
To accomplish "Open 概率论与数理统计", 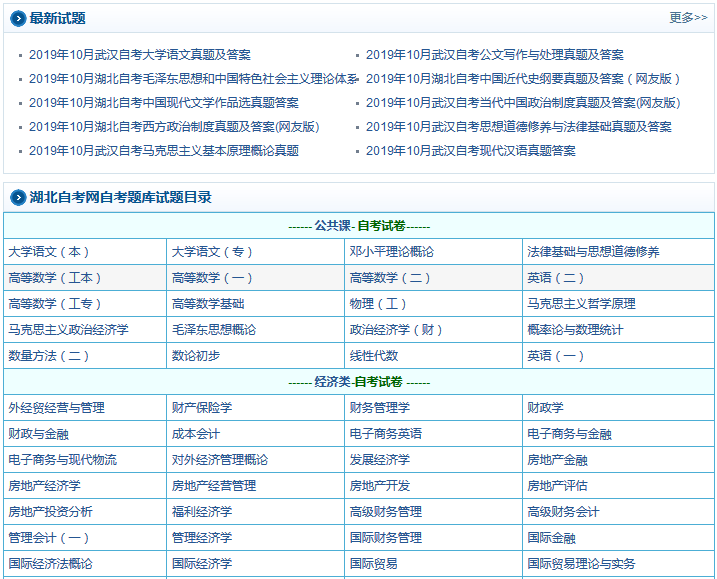I will pyautogui.click(x=575, y=330).
